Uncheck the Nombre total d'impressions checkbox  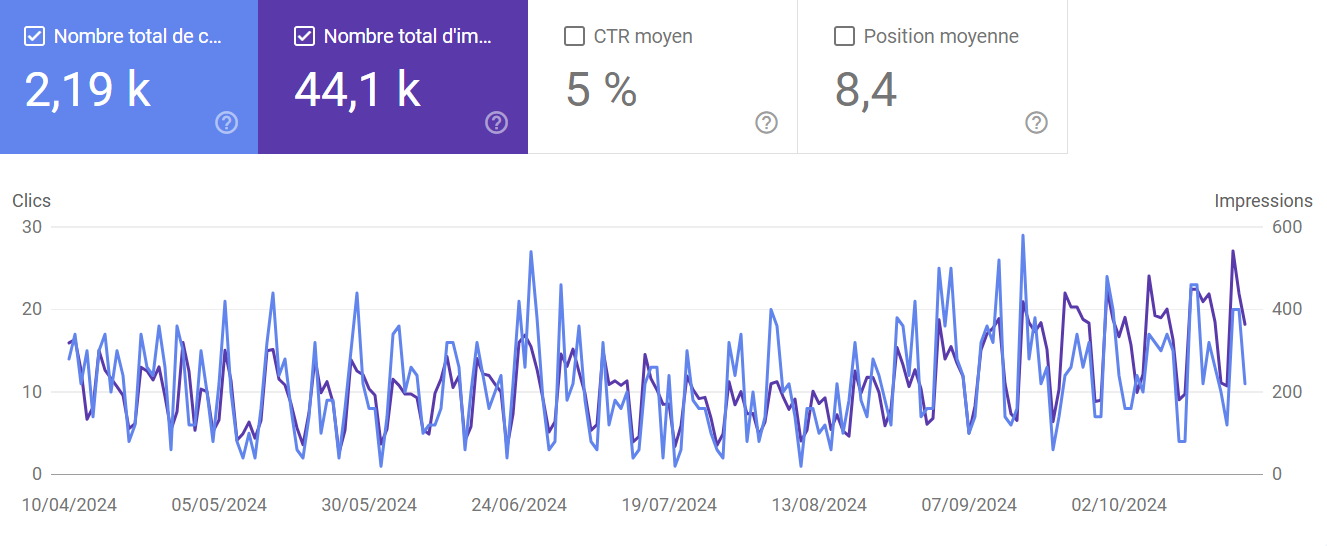tap(304, 37)
